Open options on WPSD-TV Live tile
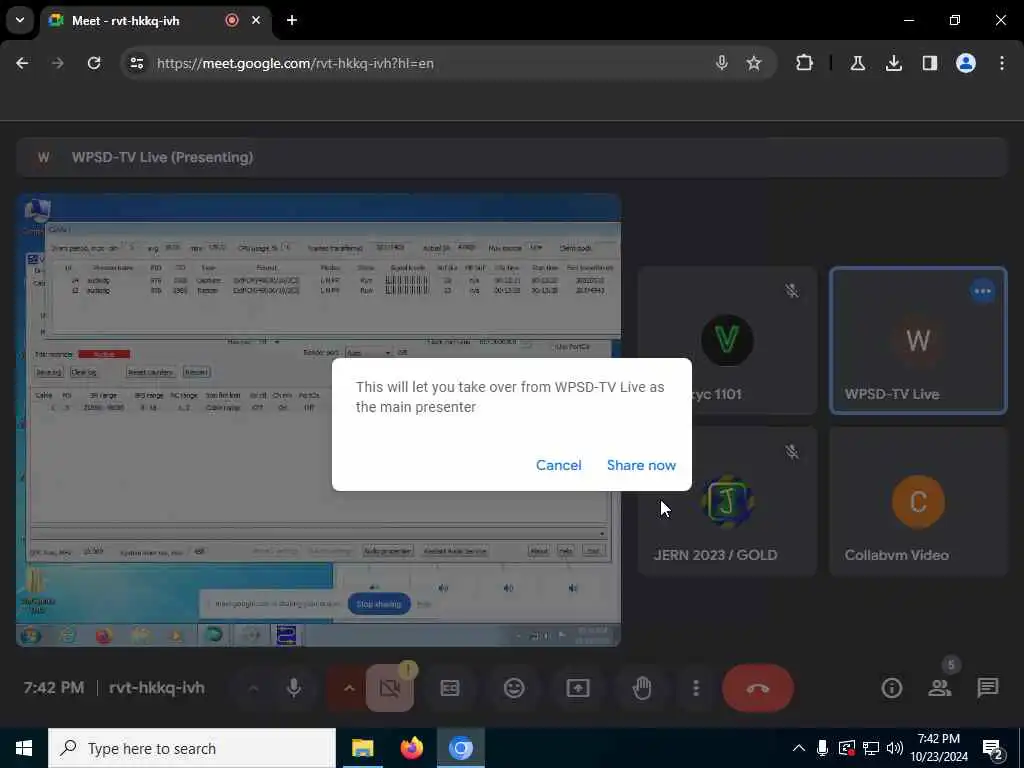 pos(982,291)
